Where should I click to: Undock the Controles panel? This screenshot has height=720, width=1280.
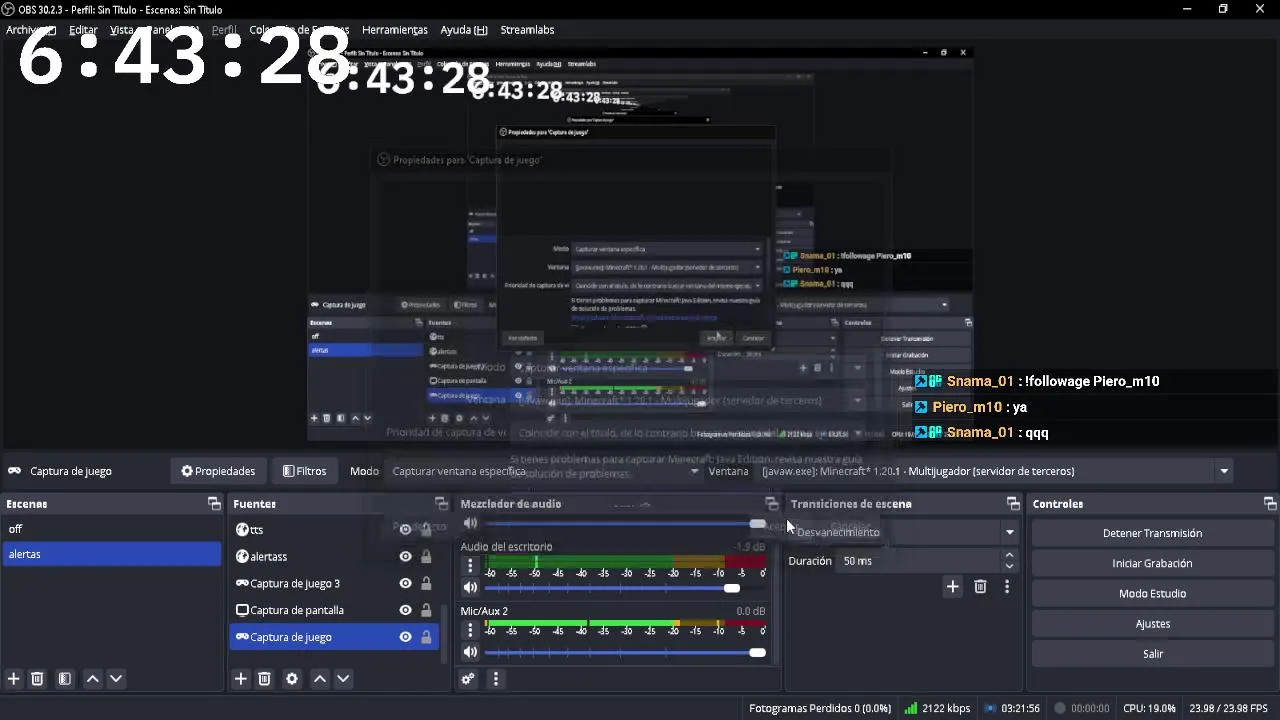point(1270,504)
